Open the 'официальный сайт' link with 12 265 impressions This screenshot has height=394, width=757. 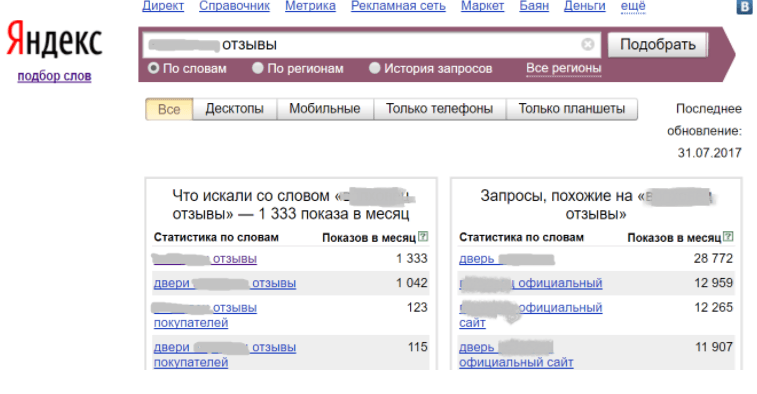(x=531, y=315)
